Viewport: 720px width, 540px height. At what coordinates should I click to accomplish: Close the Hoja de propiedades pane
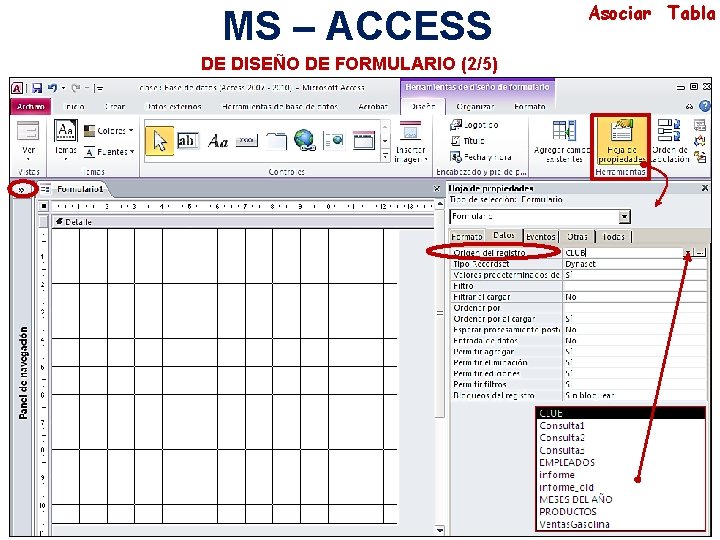click(705, 188)
